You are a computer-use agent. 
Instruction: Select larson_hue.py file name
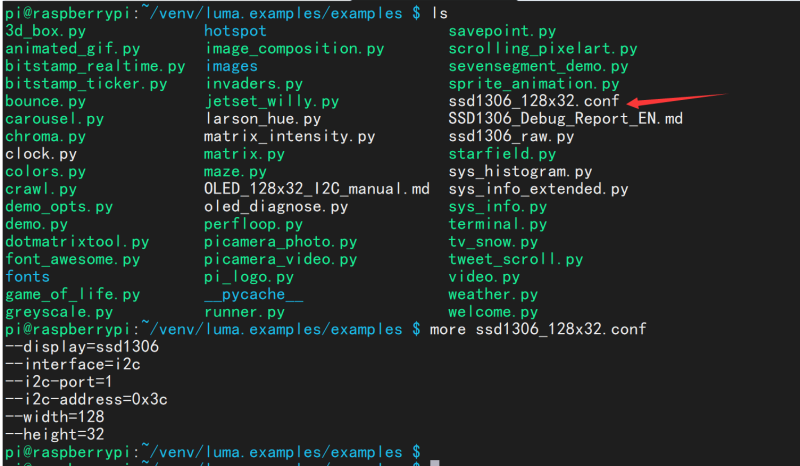click(x=262, y=119)
